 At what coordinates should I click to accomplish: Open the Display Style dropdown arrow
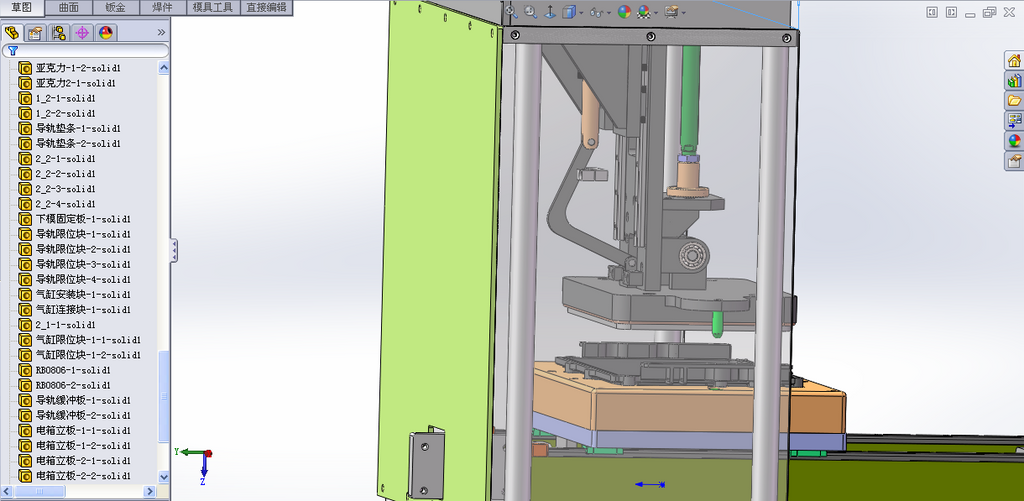tap(581, 12)
